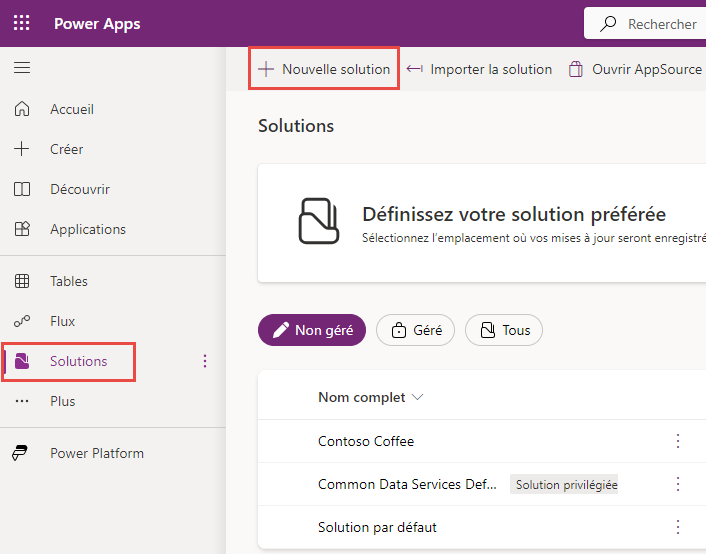Screen dimensions: 706x554
Task: Select the Géré filter
Action: coord(415,330)
